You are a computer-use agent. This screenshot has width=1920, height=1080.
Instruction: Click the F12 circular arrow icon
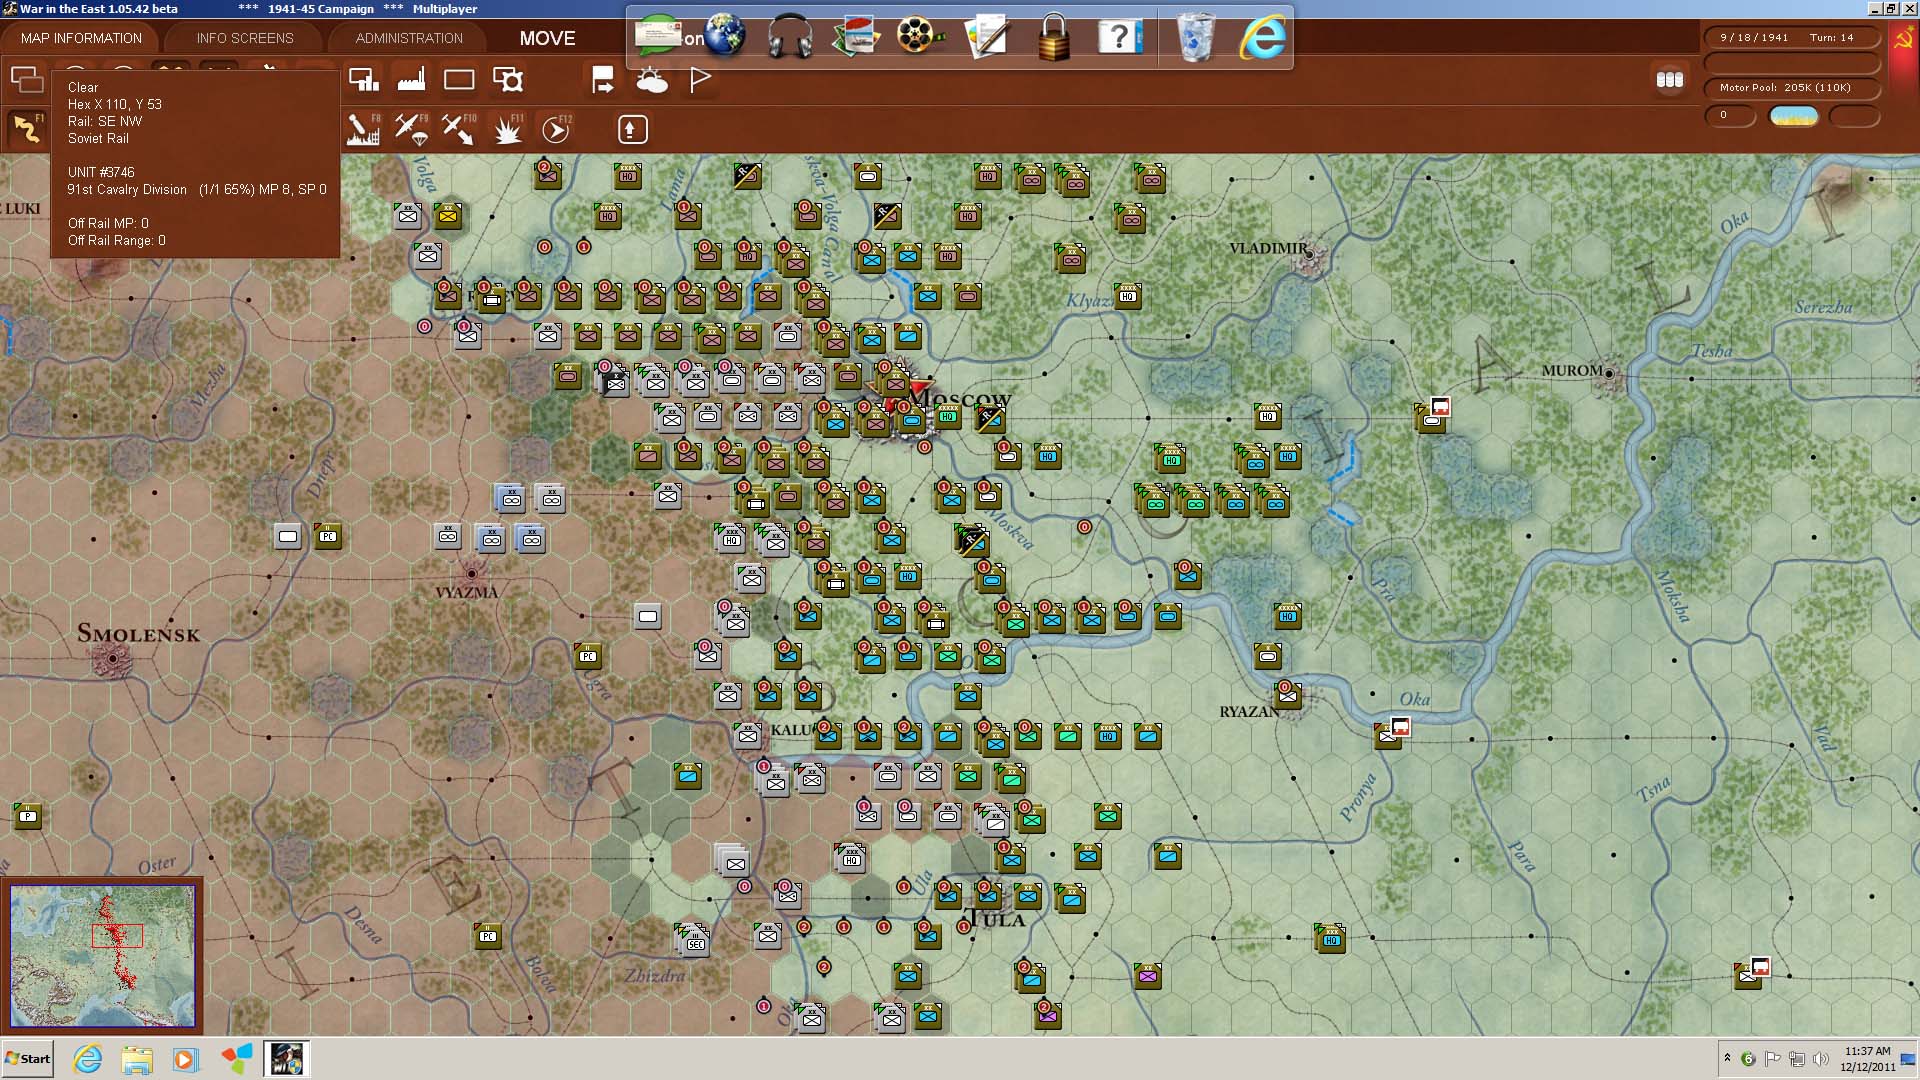pyautogui.click(x=556, y=129)
